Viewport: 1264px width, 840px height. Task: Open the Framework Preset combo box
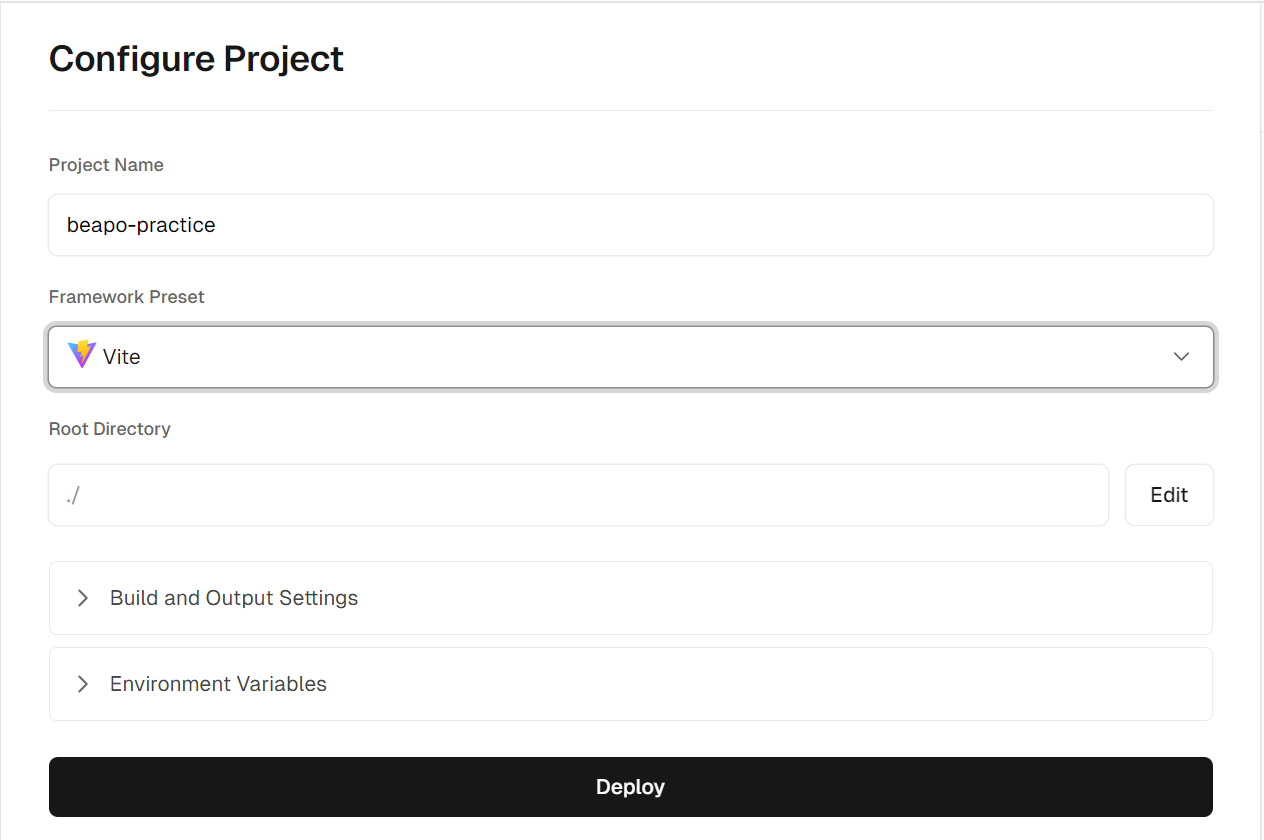(630, 357)
